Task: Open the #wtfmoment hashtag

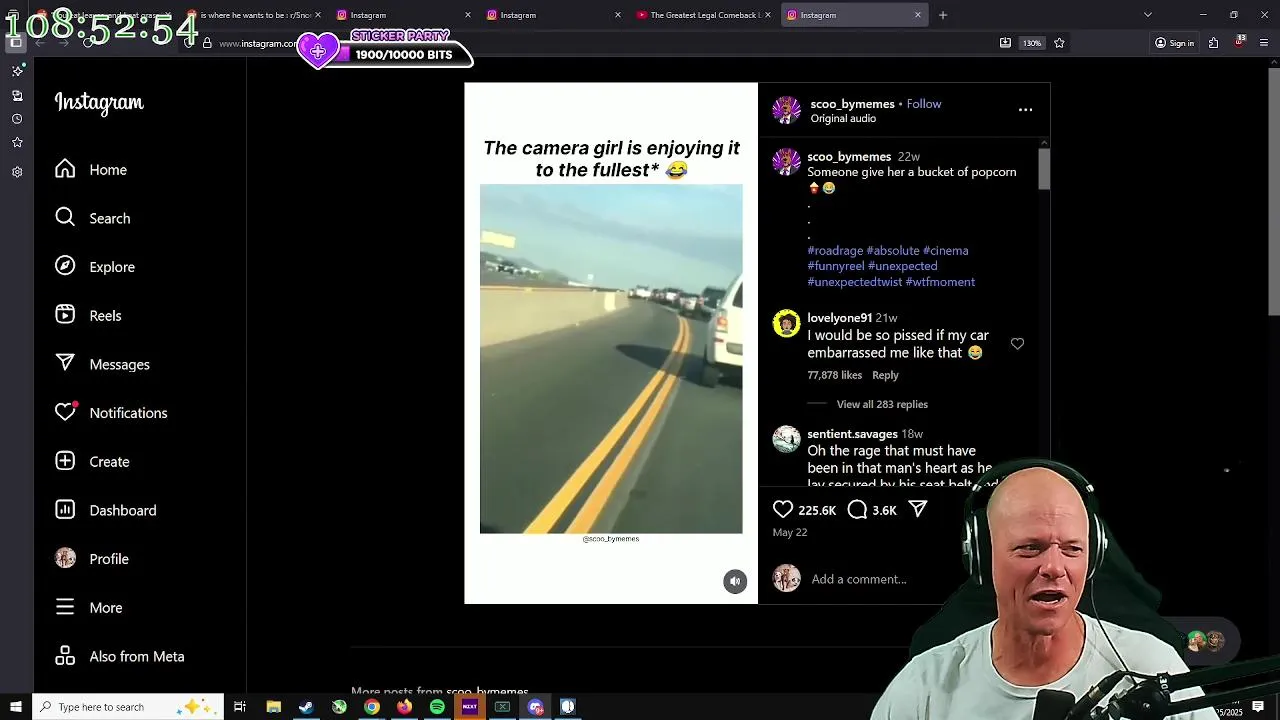Action: click(940, 282)
